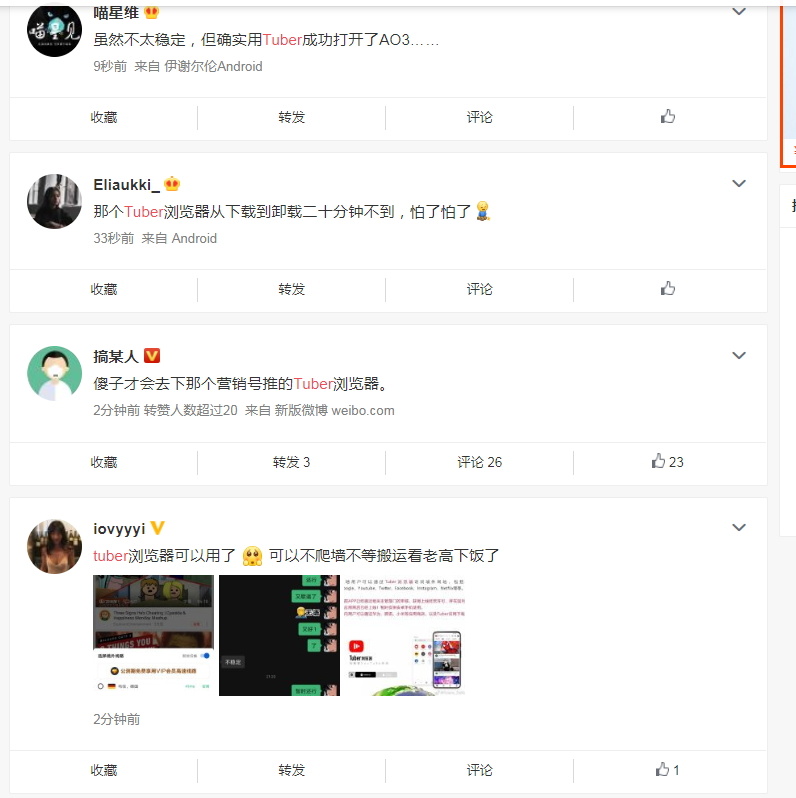796x798 pixels.
Task: Expand options chevron on Eliaukki_'s post
Action: click(738, 183)
